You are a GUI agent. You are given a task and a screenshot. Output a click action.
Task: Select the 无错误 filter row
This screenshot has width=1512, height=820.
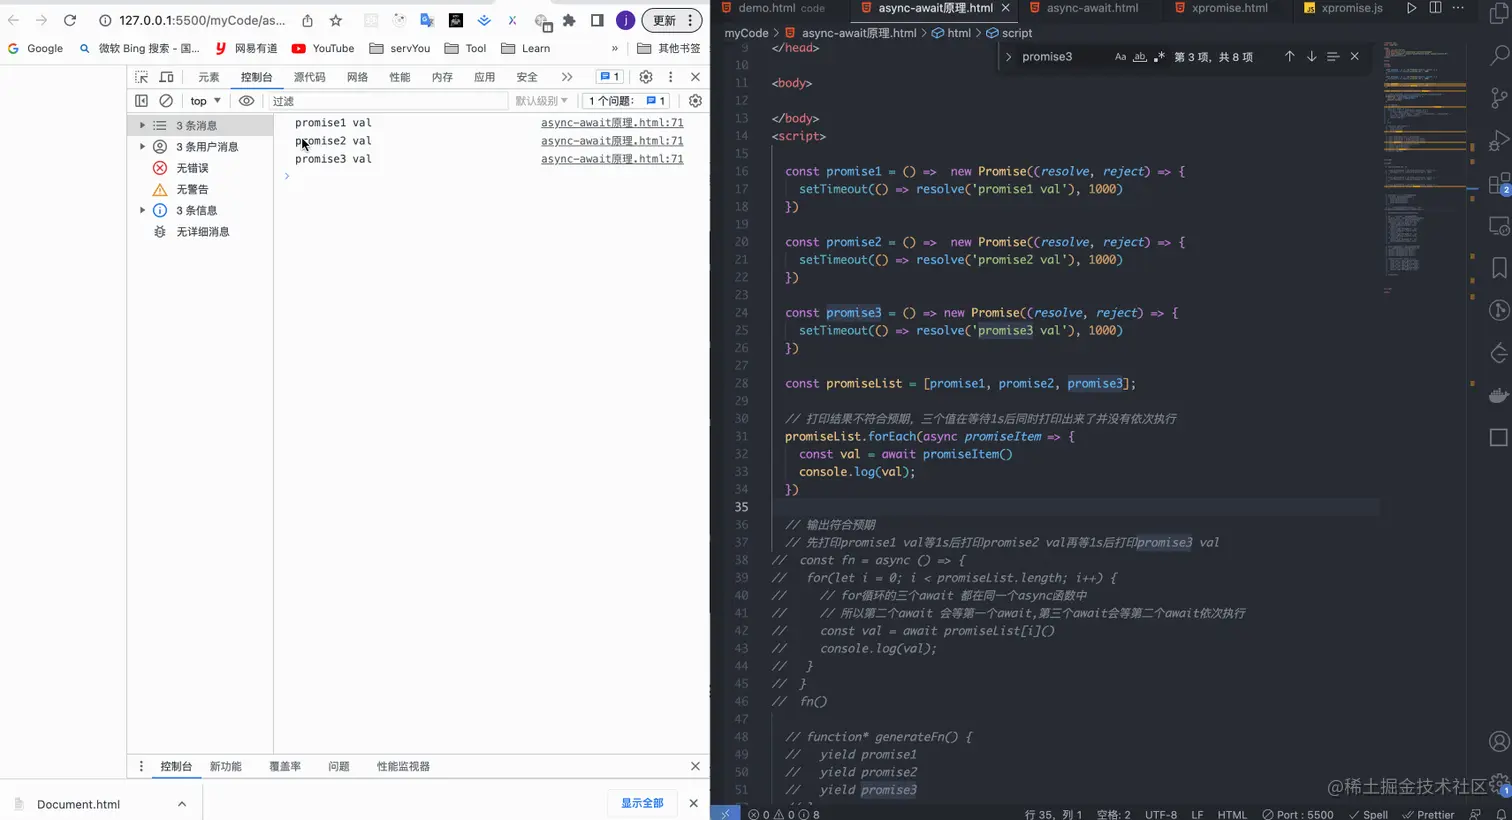[200, 168]
